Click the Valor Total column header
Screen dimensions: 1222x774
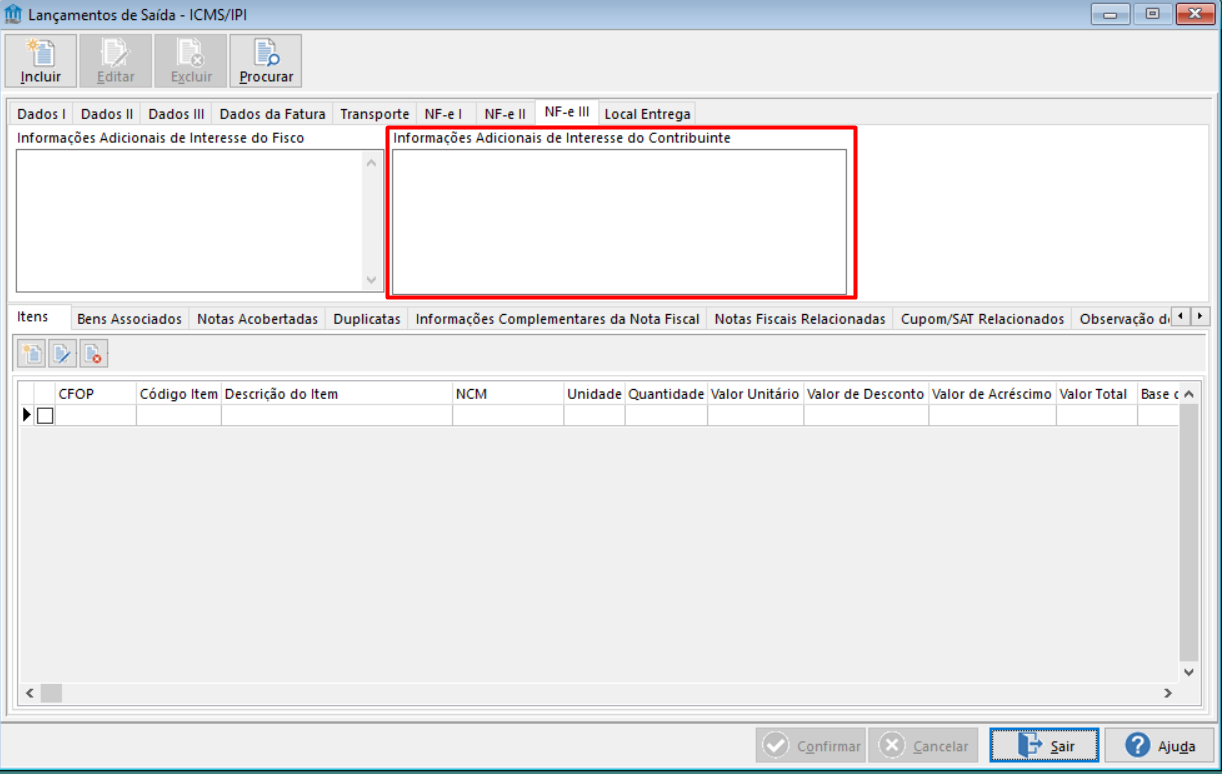click(x=1096, y=394)
